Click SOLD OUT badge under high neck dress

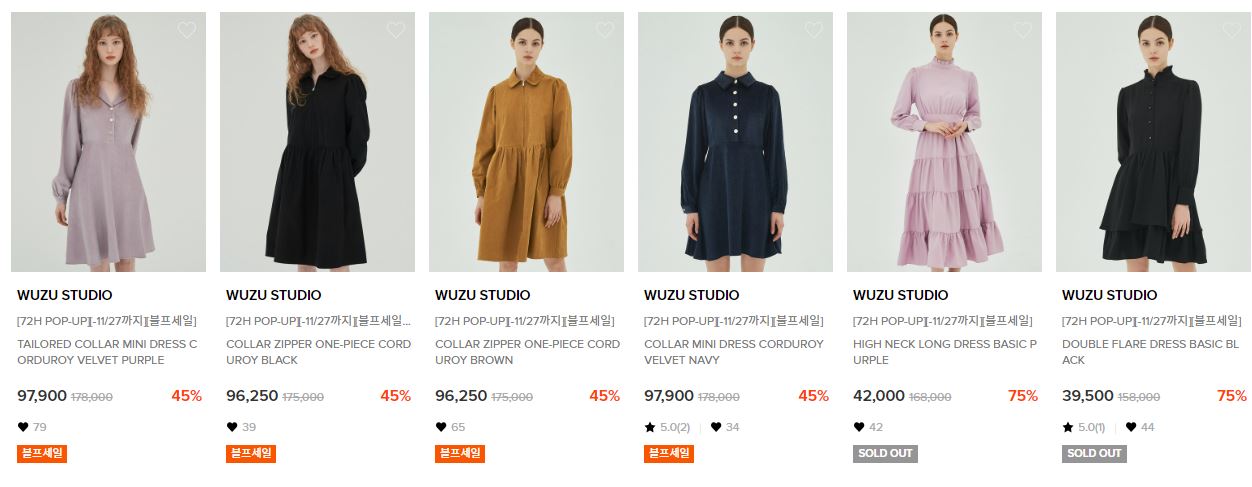coord(885,453)
